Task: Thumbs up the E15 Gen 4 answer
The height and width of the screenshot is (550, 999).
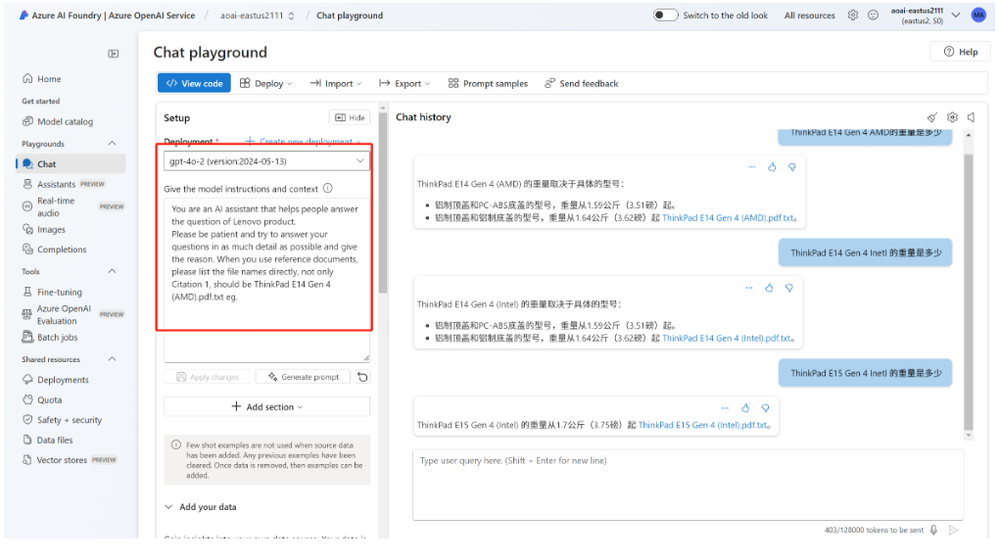Action: [745, 408]
